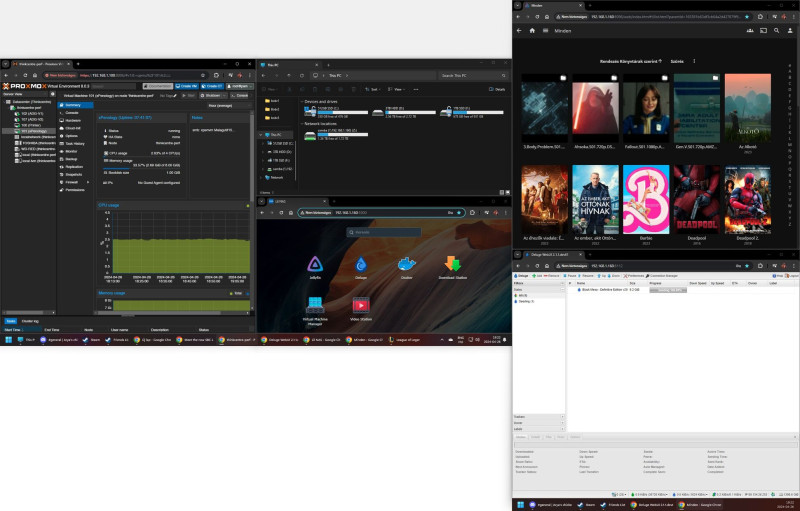The image size is (800, 511).
Task: Collapse This PC in the Explorer navigation pane
Action: 261,135
